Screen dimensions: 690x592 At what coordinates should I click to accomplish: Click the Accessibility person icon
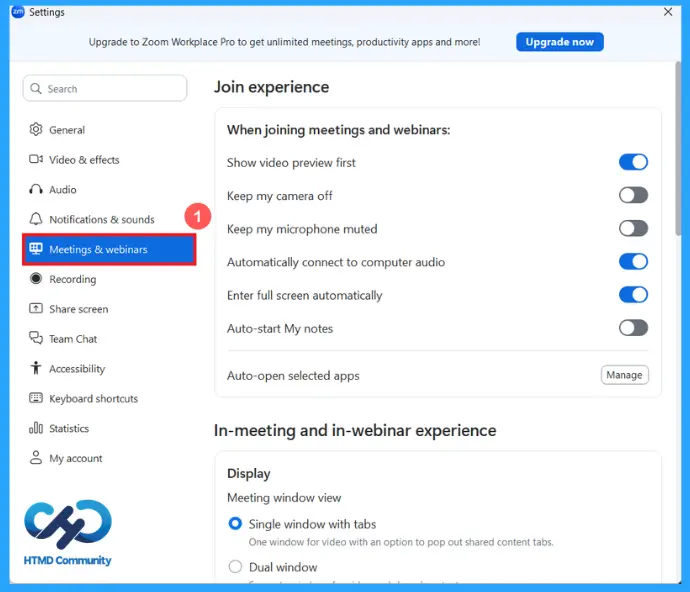click(x=36, y=368)
